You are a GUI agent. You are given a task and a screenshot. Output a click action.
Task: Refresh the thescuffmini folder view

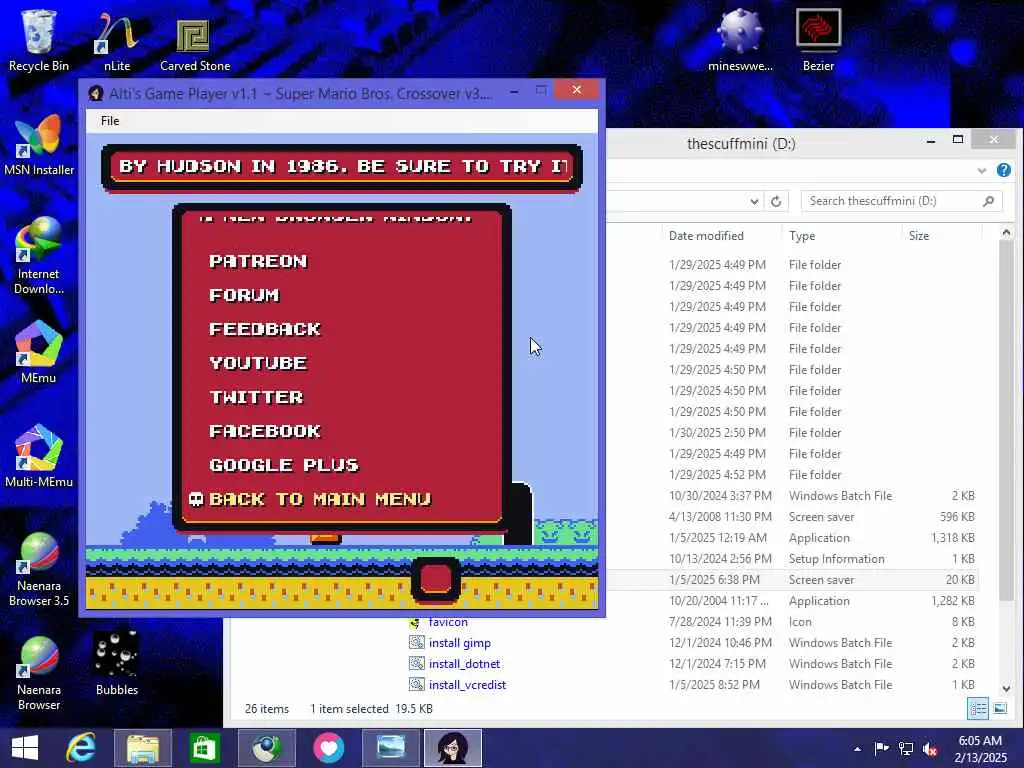[x=776, y=201]
